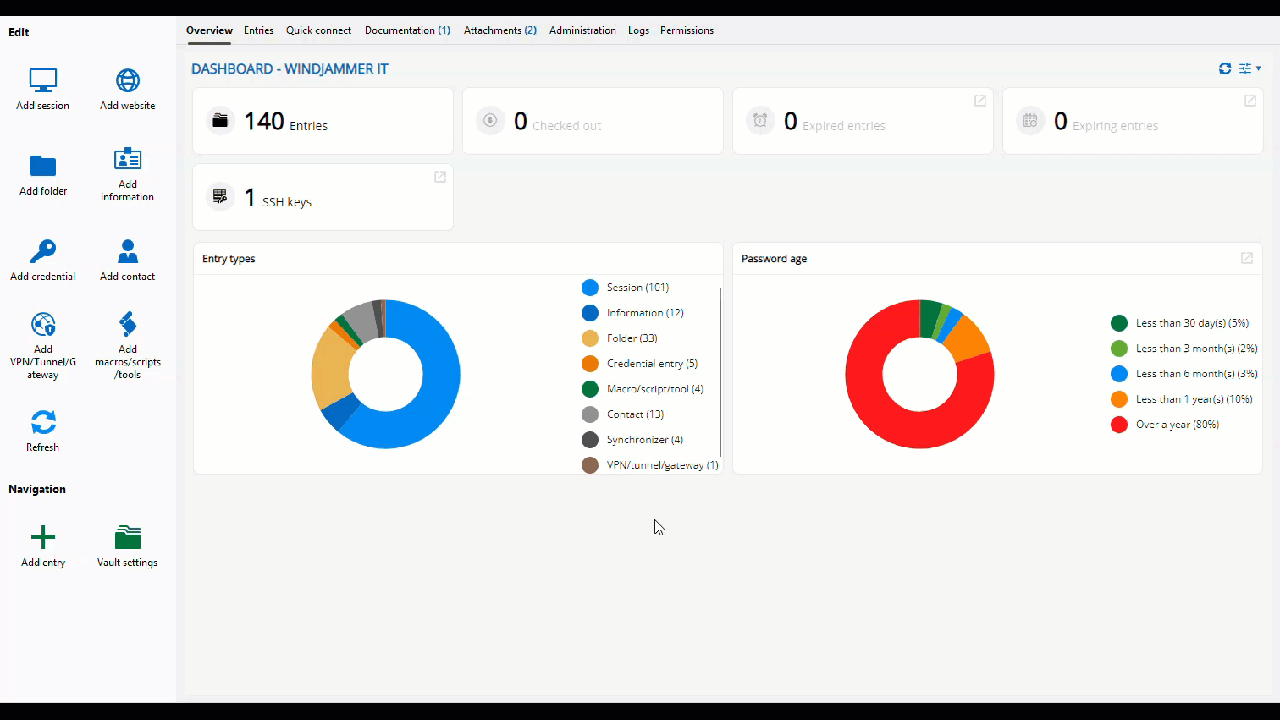Click the Vault settings folder icon
This screenshot has width=1280, height=720.
[x=128, y=537]
